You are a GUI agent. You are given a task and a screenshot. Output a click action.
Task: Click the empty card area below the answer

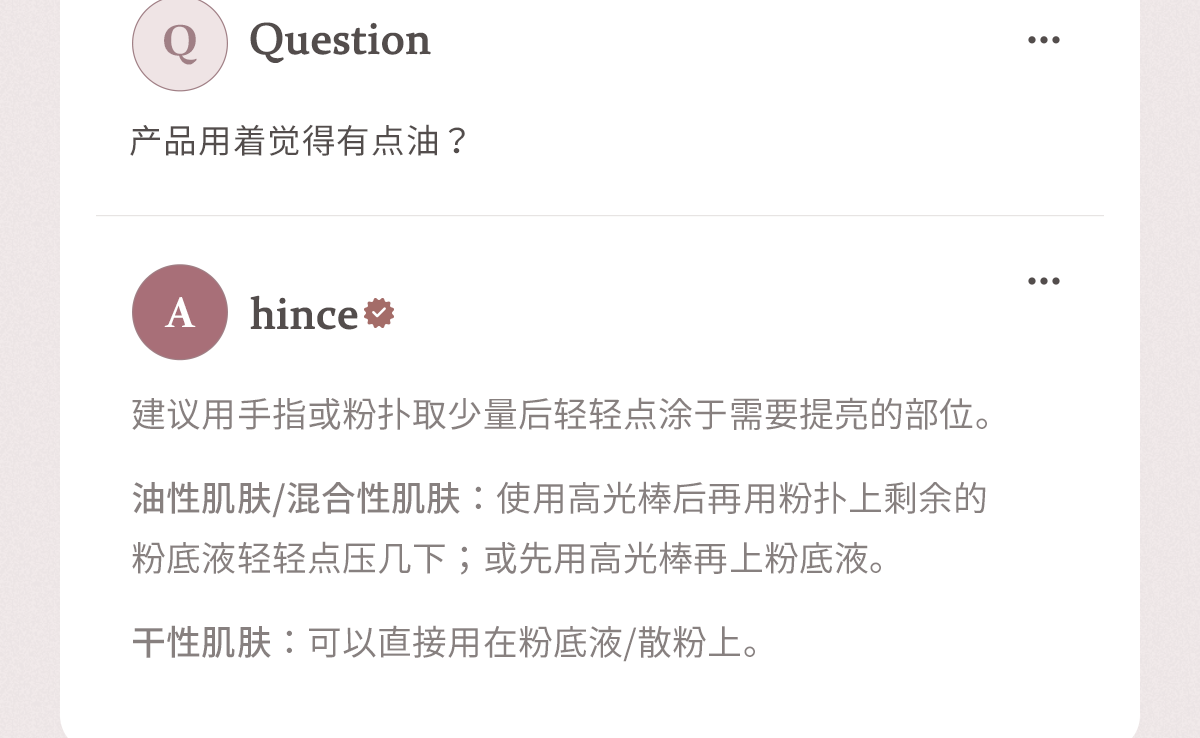(x=600, y=700)
